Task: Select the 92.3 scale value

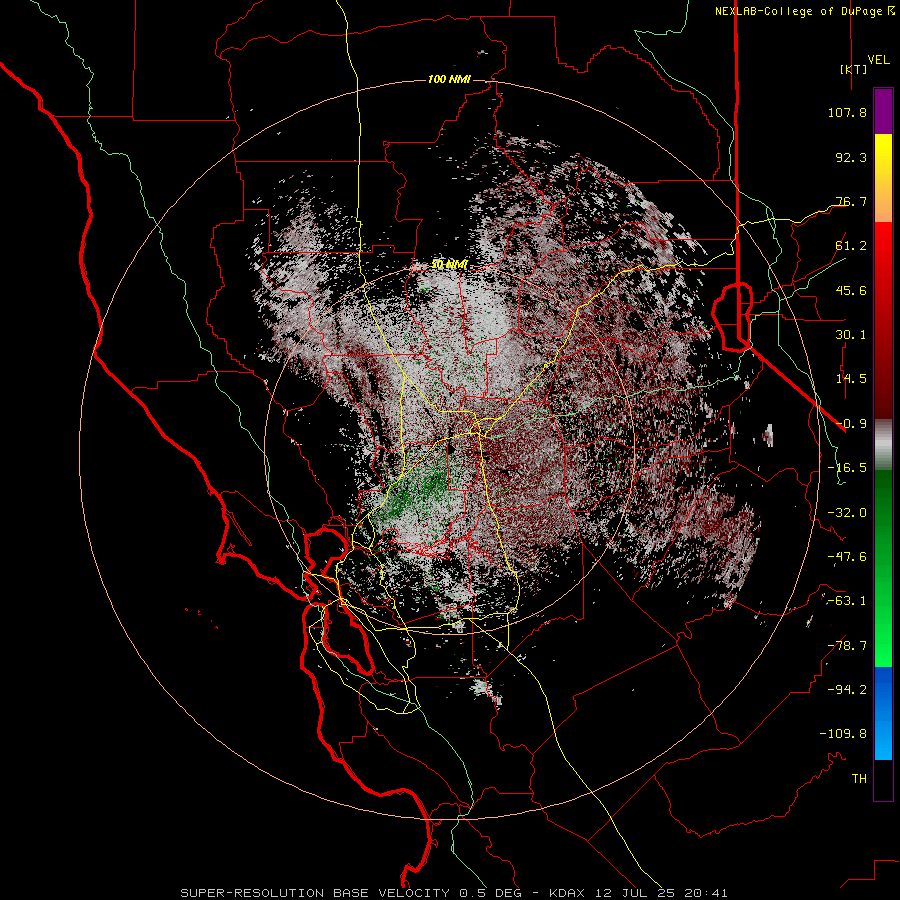Action: pos(851,157)
